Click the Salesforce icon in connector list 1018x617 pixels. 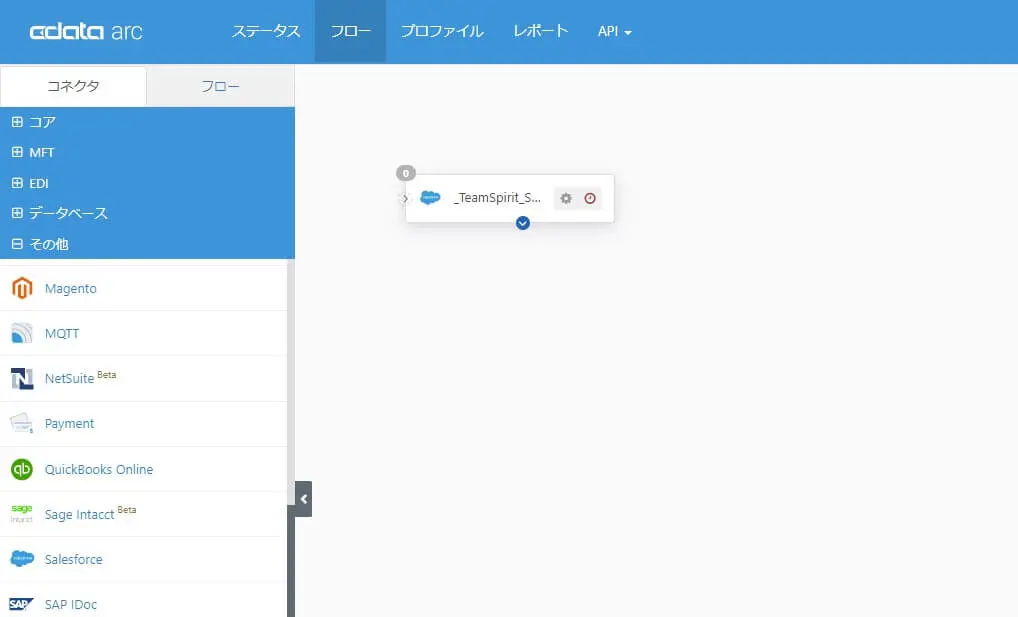pos(22,559)
